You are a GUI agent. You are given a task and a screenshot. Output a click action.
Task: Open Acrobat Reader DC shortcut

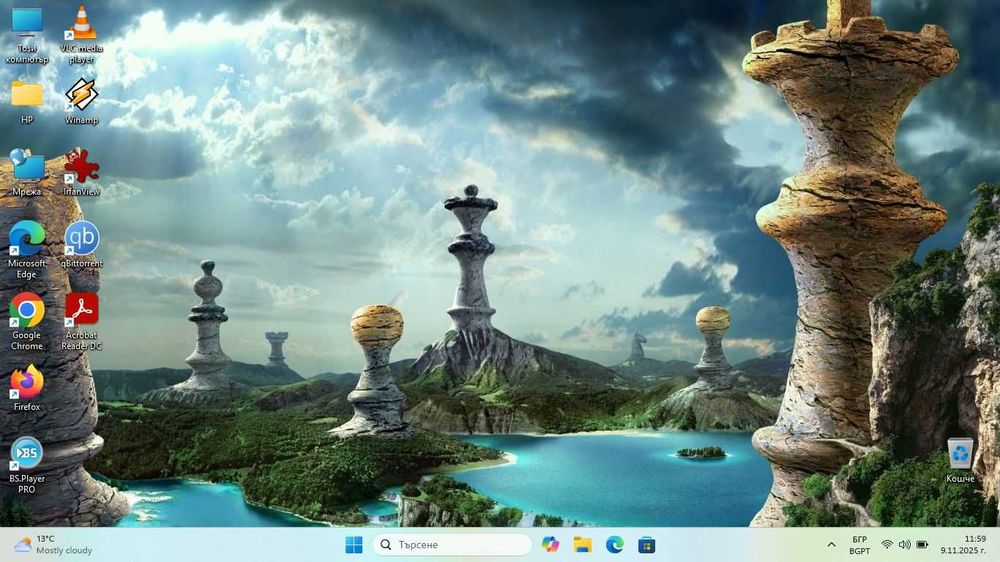(x=82, y=322)
